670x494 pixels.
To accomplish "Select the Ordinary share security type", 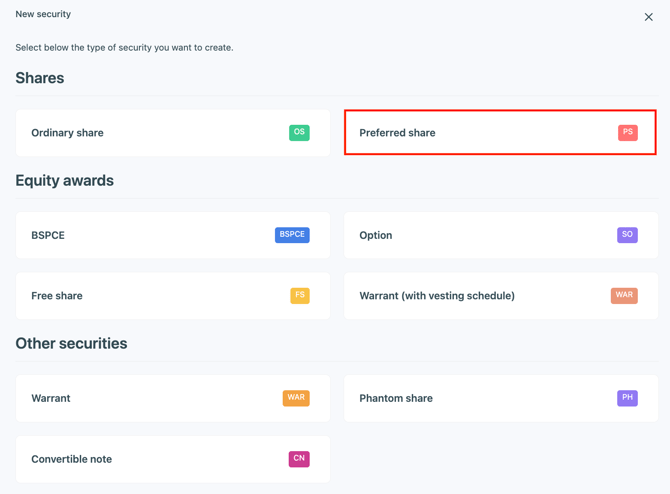I will click(x=150, y=133).
